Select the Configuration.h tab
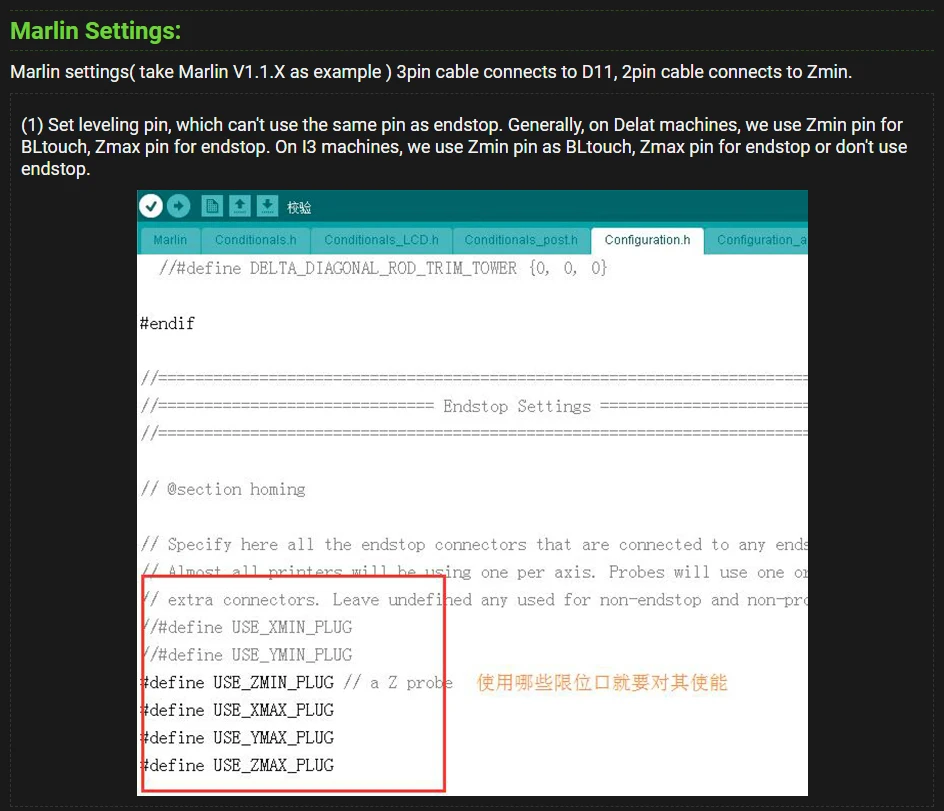944x811 pixels. tap(647, 240)
